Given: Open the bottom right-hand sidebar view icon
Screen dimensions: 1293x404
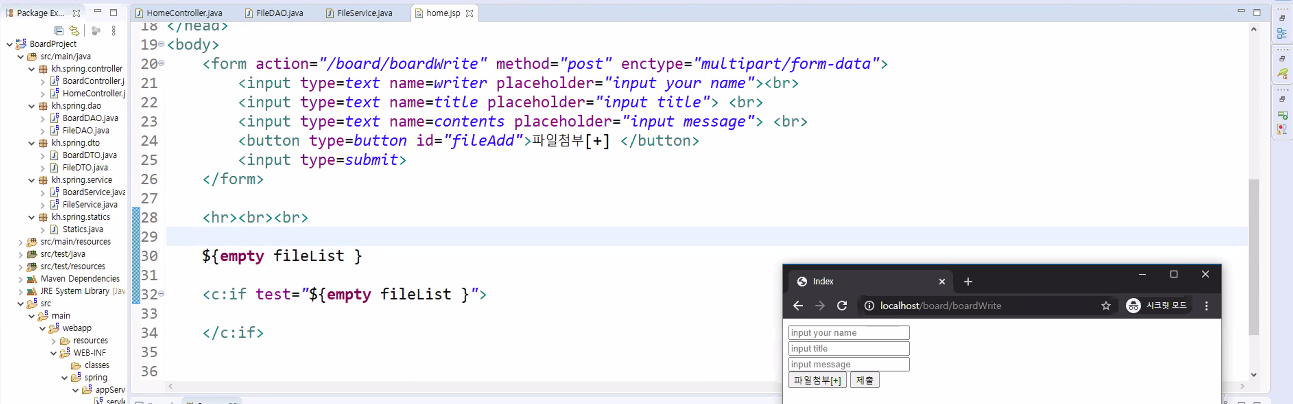Looking at the screenshot, I should pos(1282,129).
